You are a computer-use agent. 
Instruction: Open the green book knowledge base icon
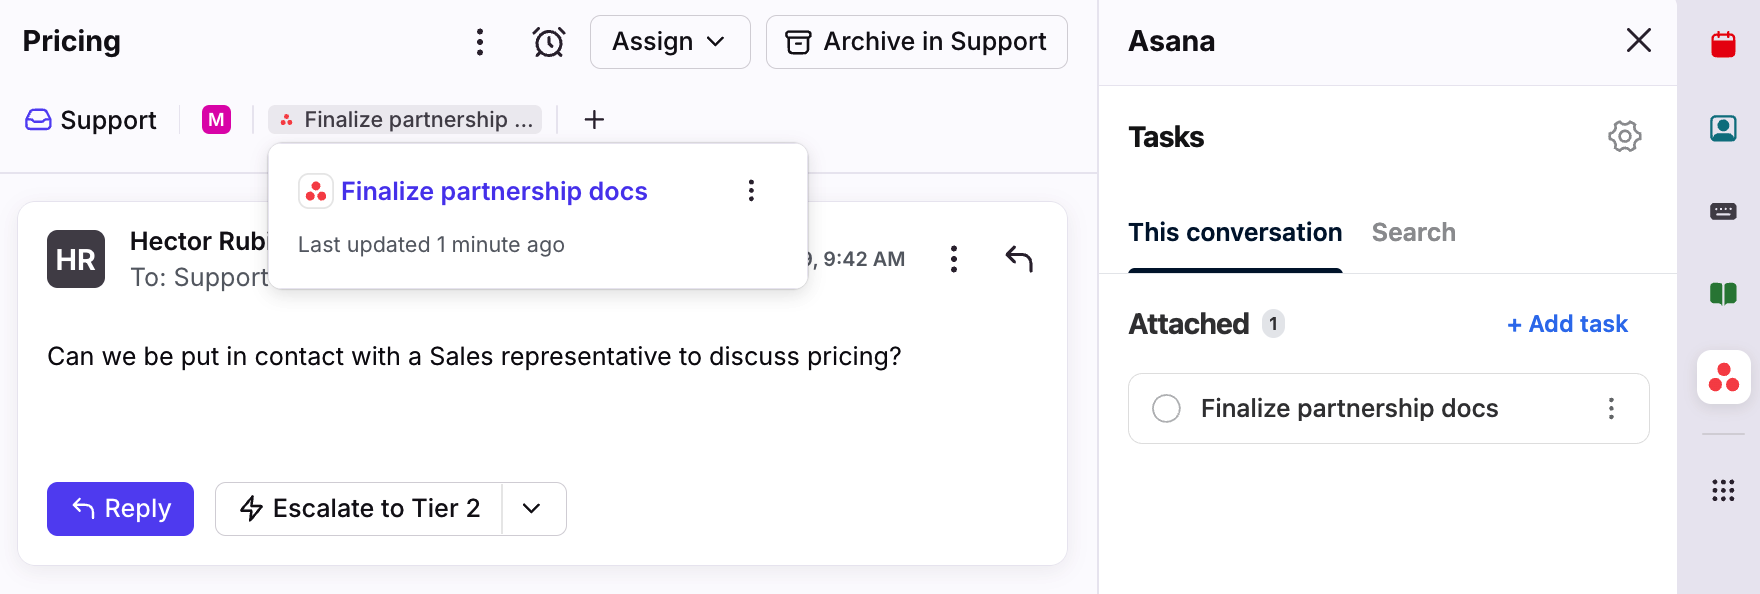pyautogui.click(x=1723, y=293)
